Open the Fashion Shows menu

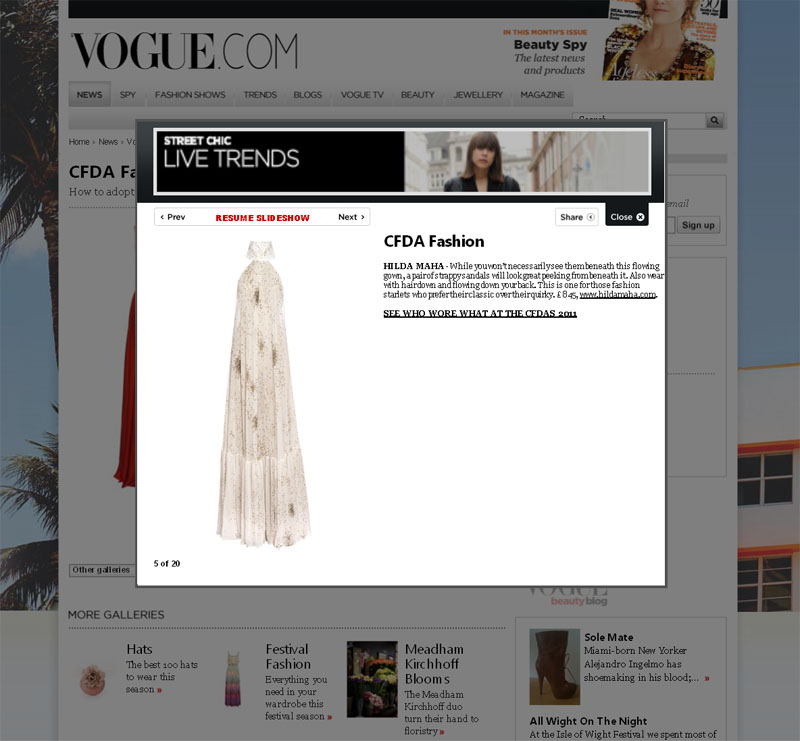coord(190,95)
